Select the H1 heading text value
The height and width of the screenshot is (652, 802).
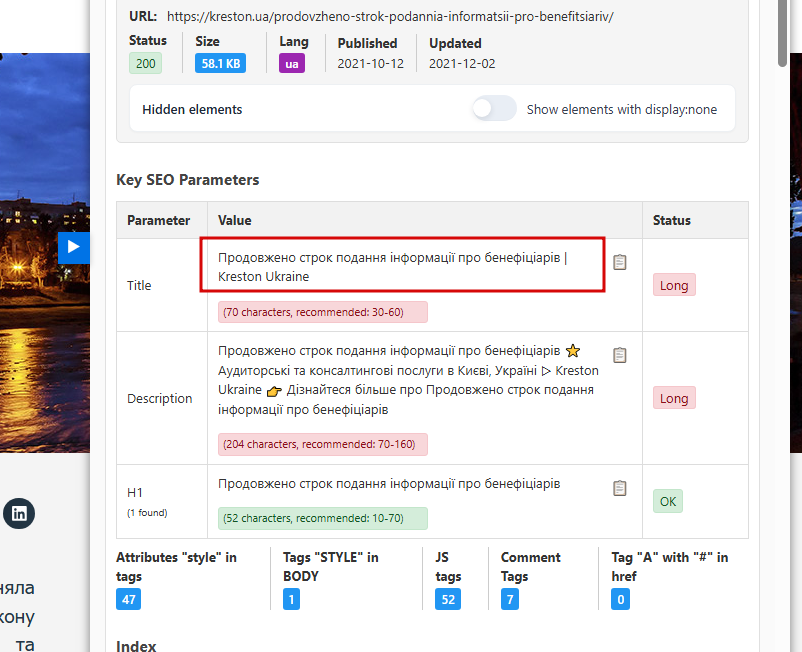pyautogui.click(x=389, y=484)
